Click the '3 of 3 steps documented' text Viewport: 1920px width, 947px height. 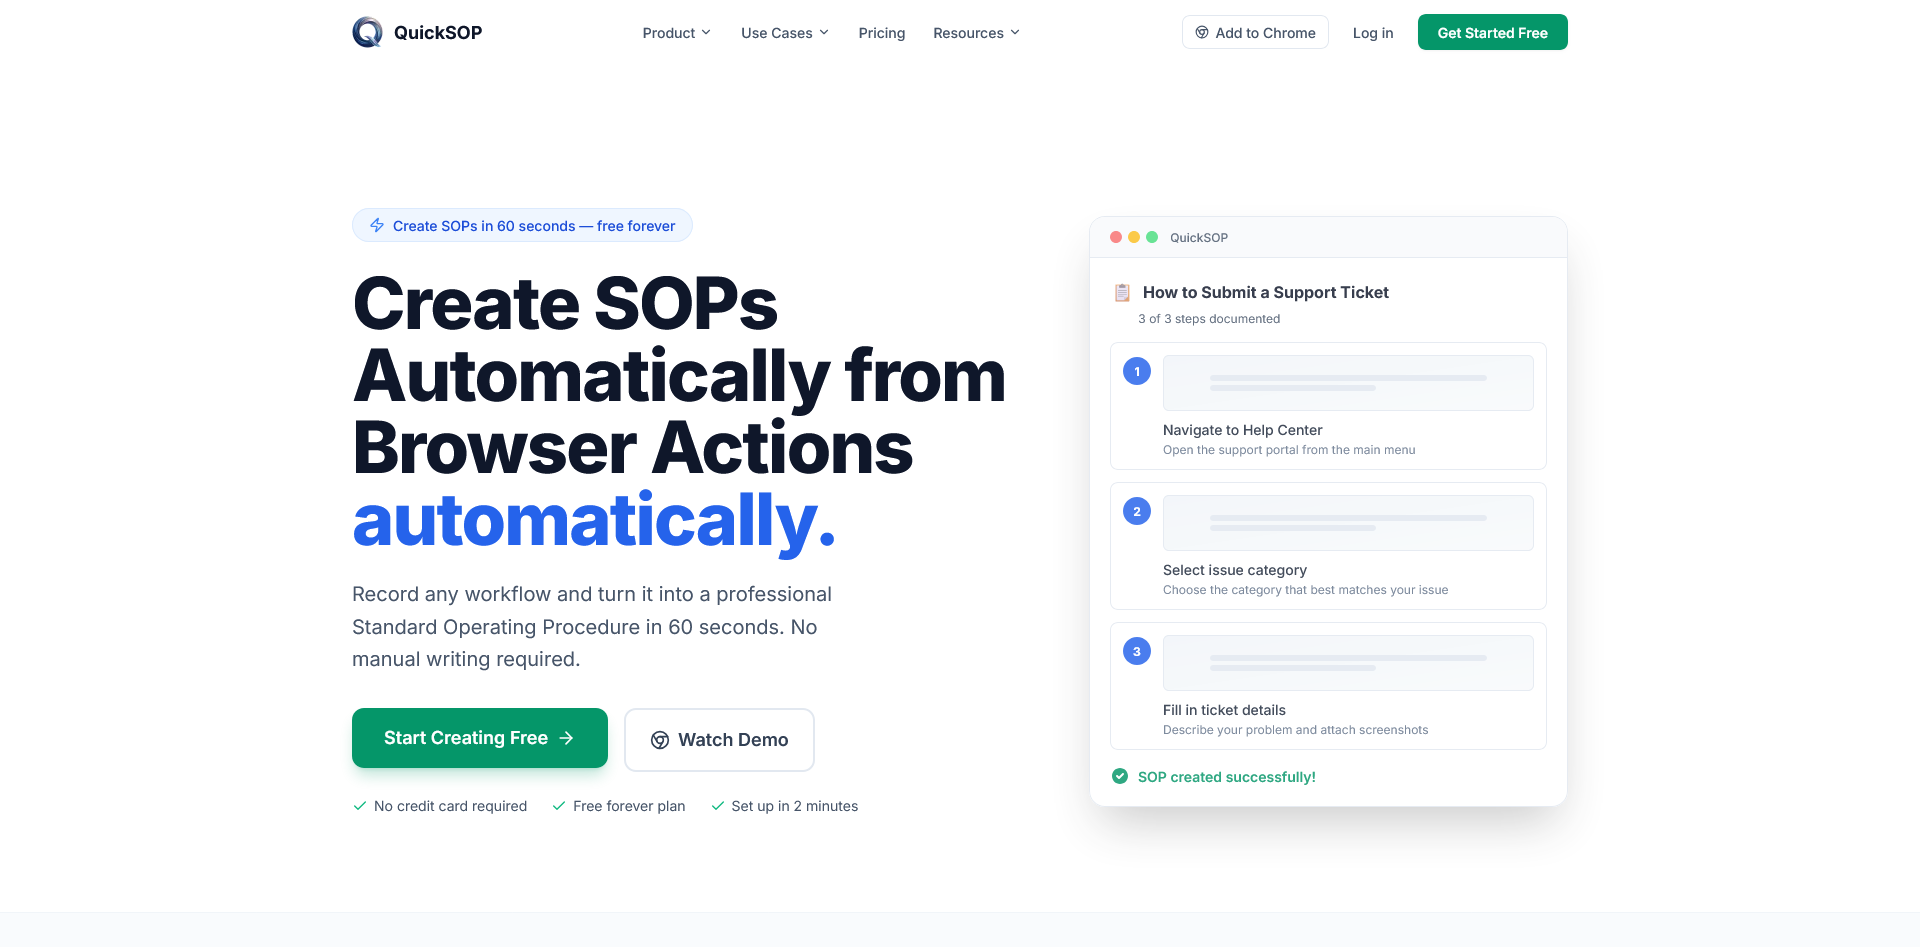pos(1209,319)
